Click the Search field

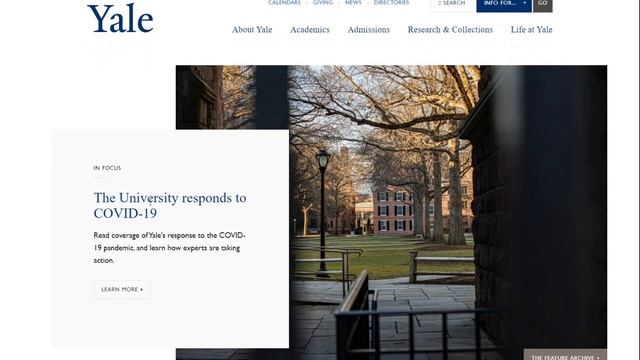(451, 5)
